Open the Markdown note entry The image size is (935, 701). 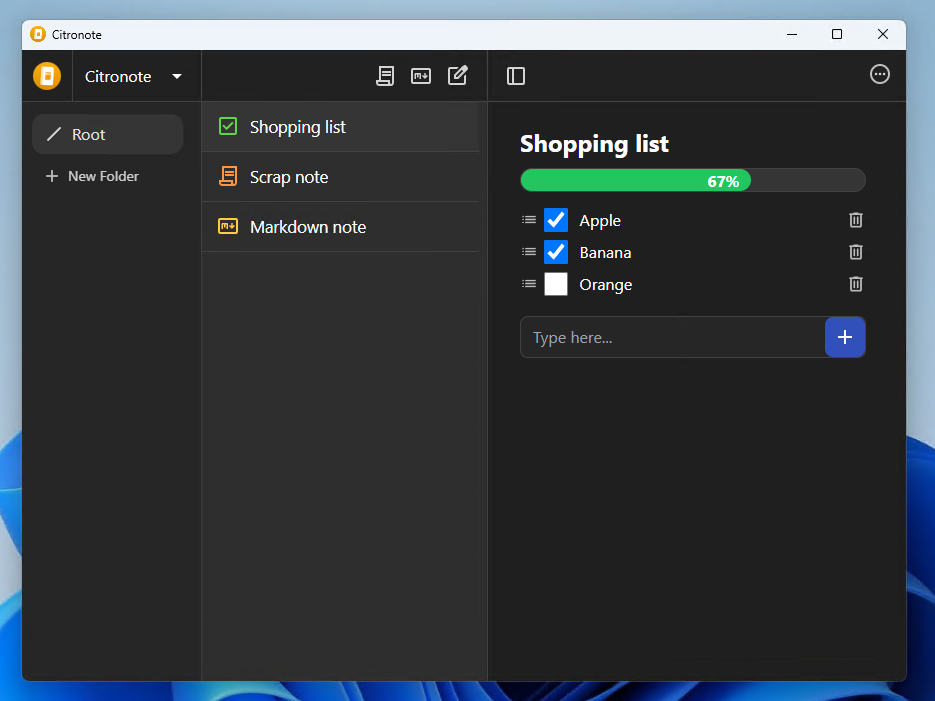coord(340,227)
